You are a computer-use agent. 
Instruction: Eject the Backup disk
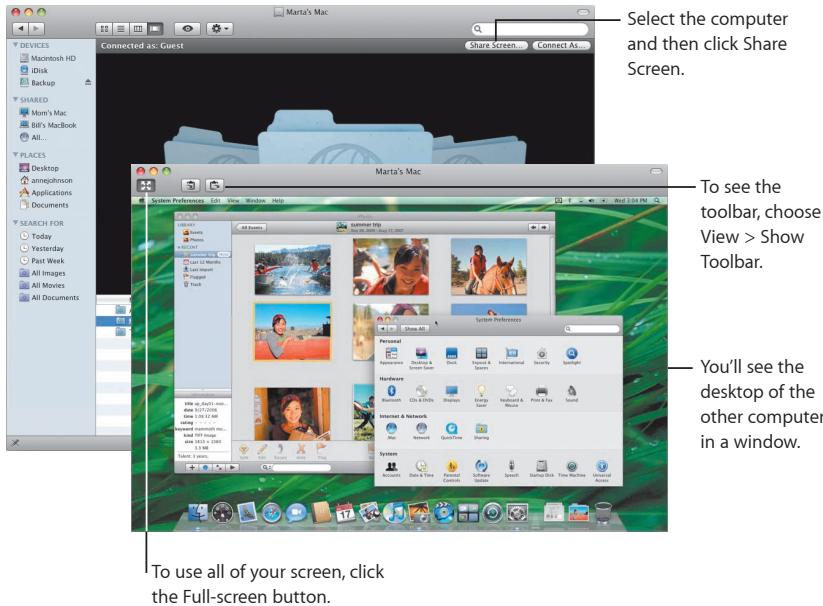[88, 82]
